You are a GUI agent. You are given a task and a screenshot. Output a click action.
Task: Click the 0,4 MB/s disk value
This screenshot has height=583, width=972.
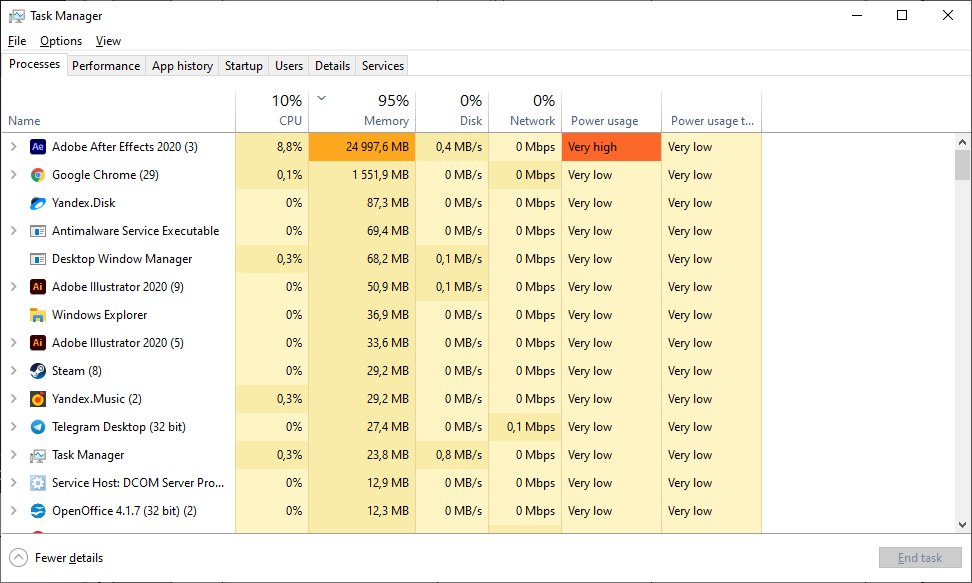[x=459, y=147]
